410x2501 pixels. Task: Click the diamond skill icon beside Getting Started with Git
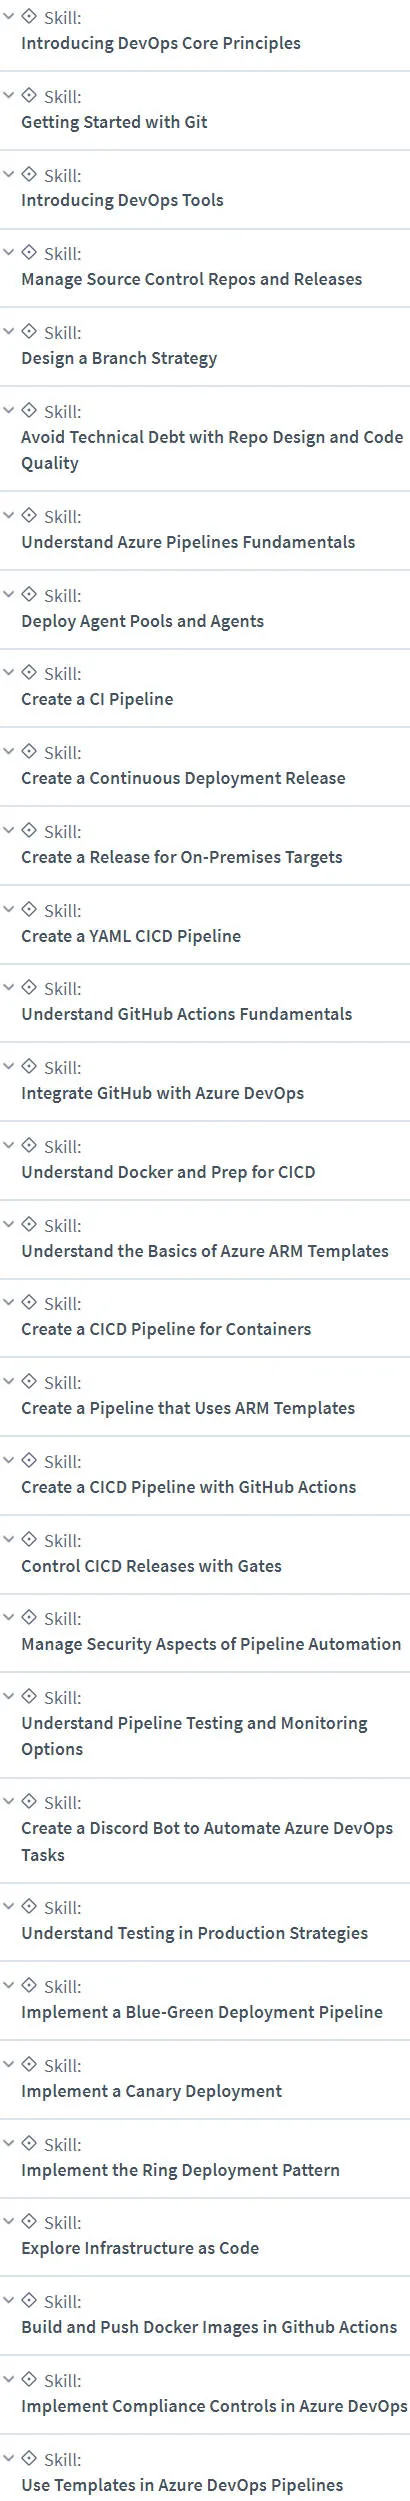pos(29,96)
